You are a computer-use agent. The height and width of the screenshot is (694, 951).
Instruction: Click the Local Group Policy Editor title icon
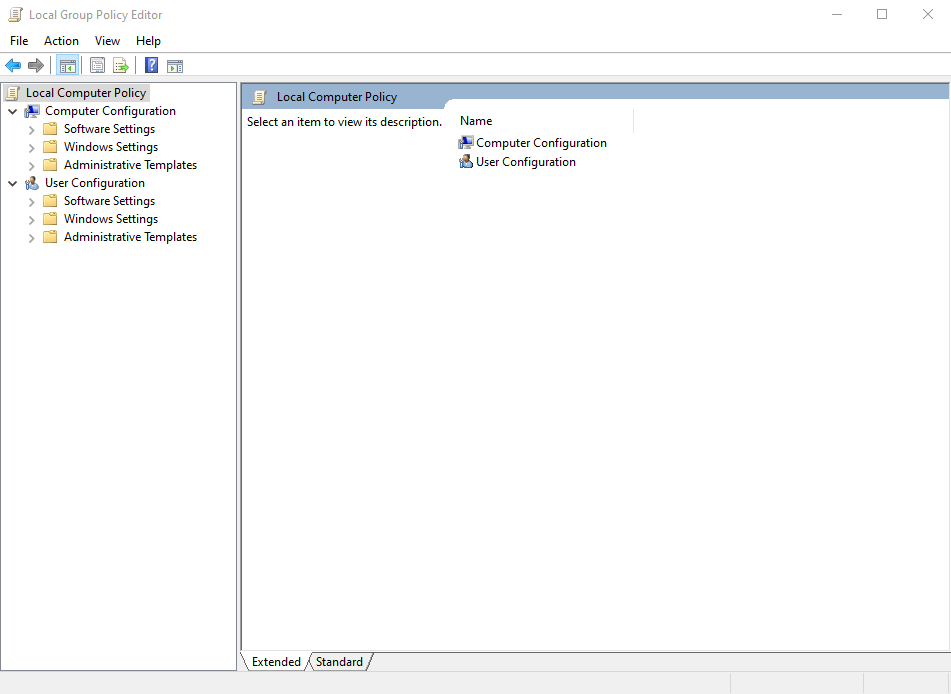[15, 15]
